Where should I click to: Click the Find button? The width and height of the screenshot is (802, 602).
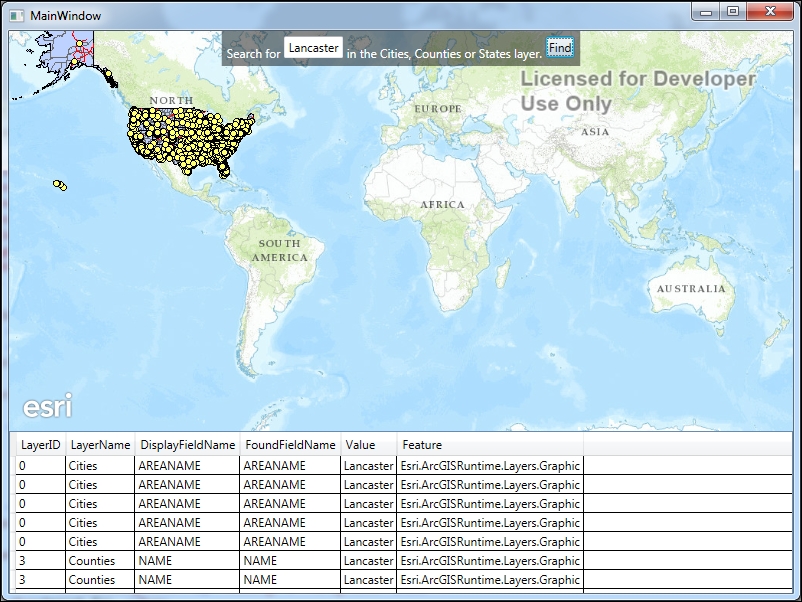560,48
